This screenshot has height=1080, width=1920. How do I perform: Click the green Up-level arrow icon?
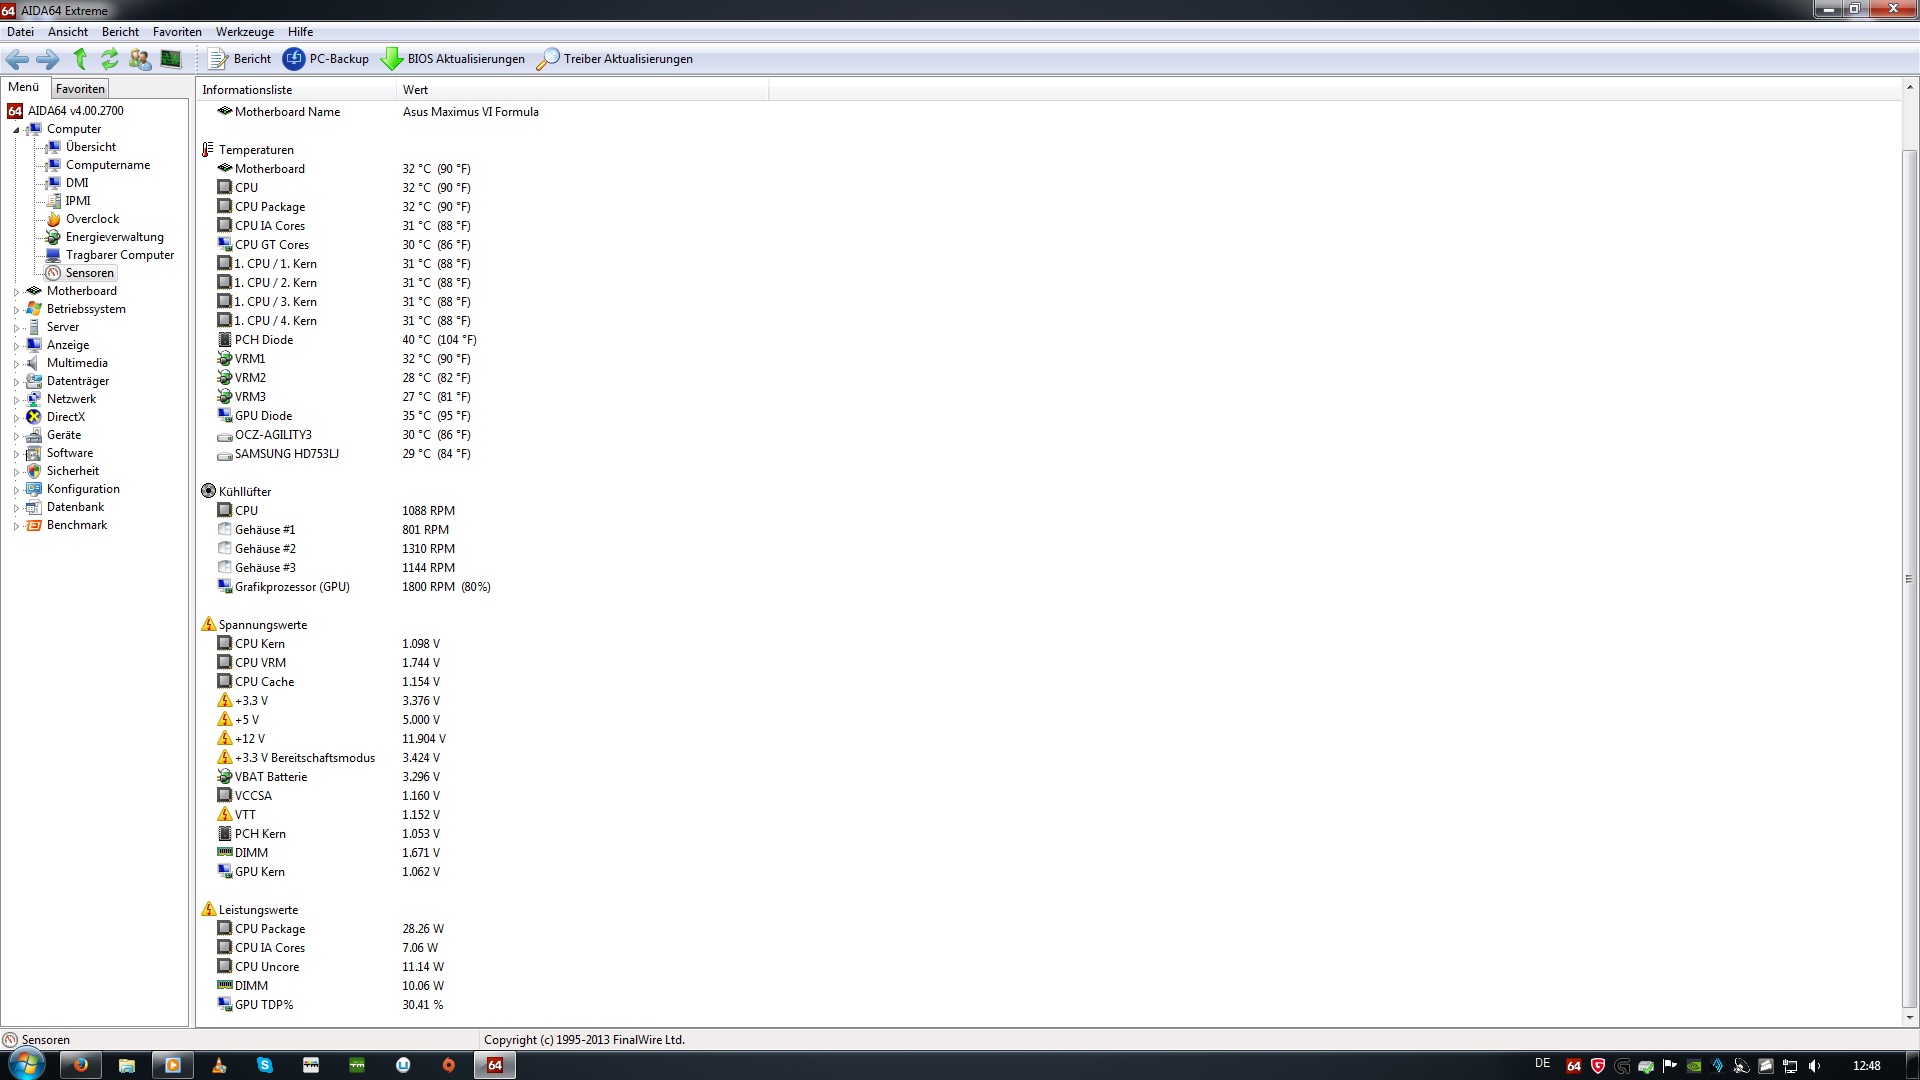click(80, 59)
